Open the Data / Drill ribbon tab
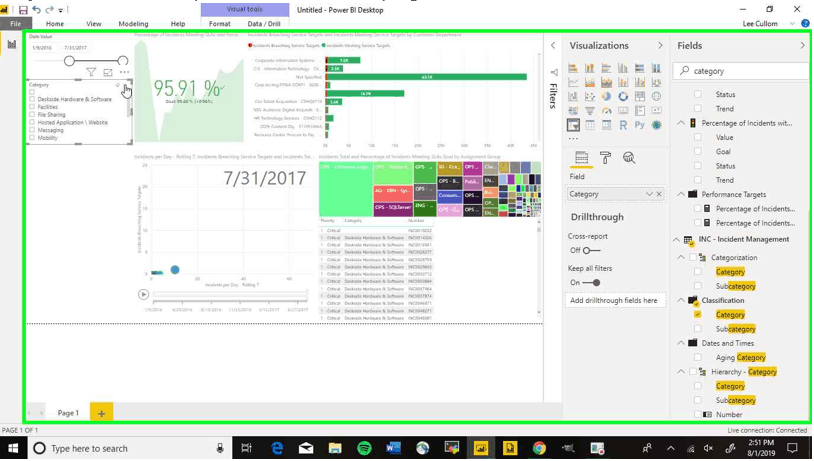Image resolution: width=814 pixels, height=461 pixels. (264, 23)
